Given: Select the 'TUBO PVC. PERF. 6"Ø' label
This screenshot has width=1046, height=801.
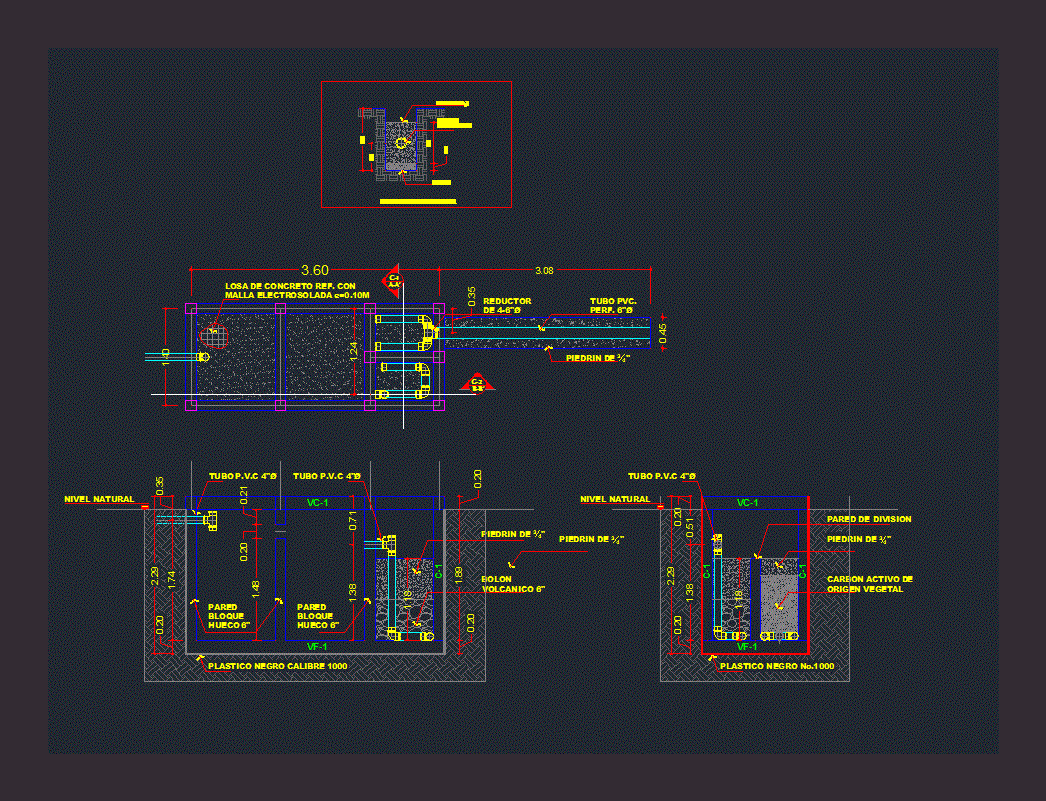Looking at the screenshot, I should click(613, 305).
